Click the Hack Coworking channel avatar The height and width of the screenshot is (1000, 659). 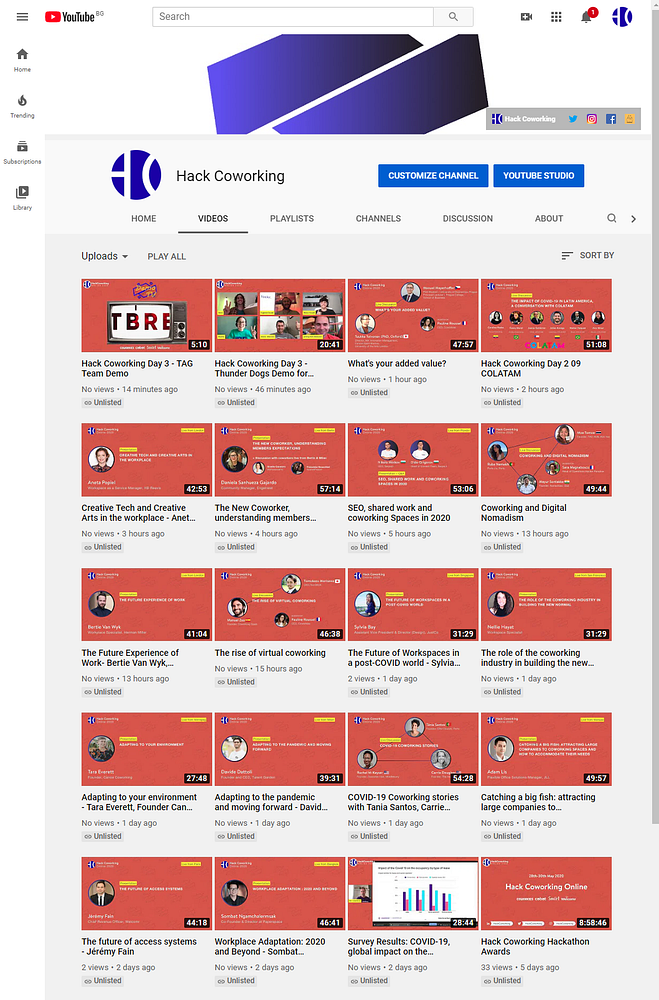pos(136,175)
